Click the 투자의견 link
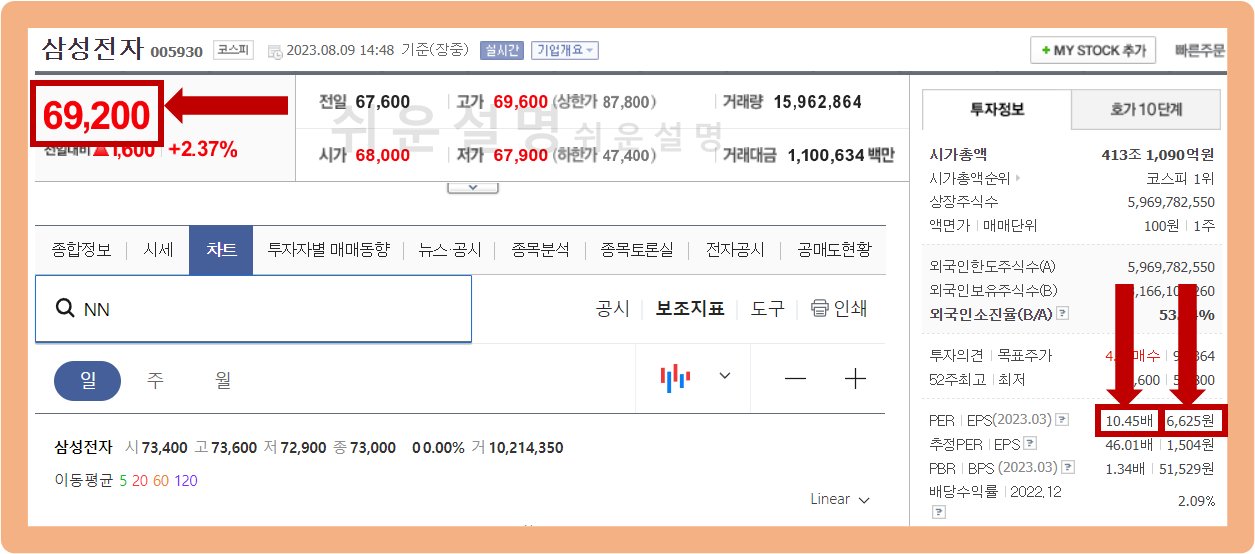 pos(957,355)
